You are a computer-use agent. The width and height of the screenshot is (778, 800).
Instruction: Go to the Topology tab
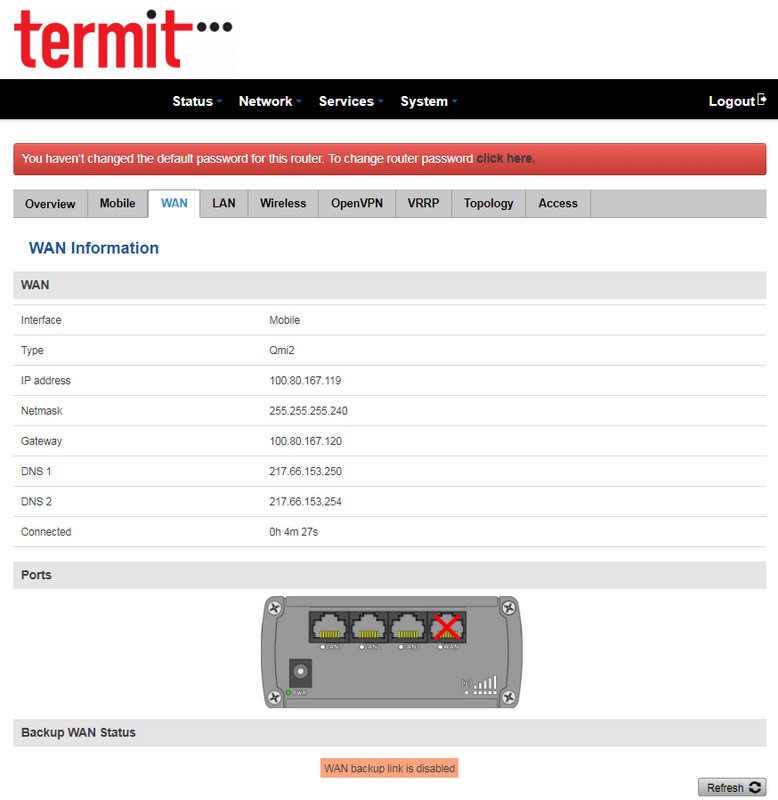point(489,204)
